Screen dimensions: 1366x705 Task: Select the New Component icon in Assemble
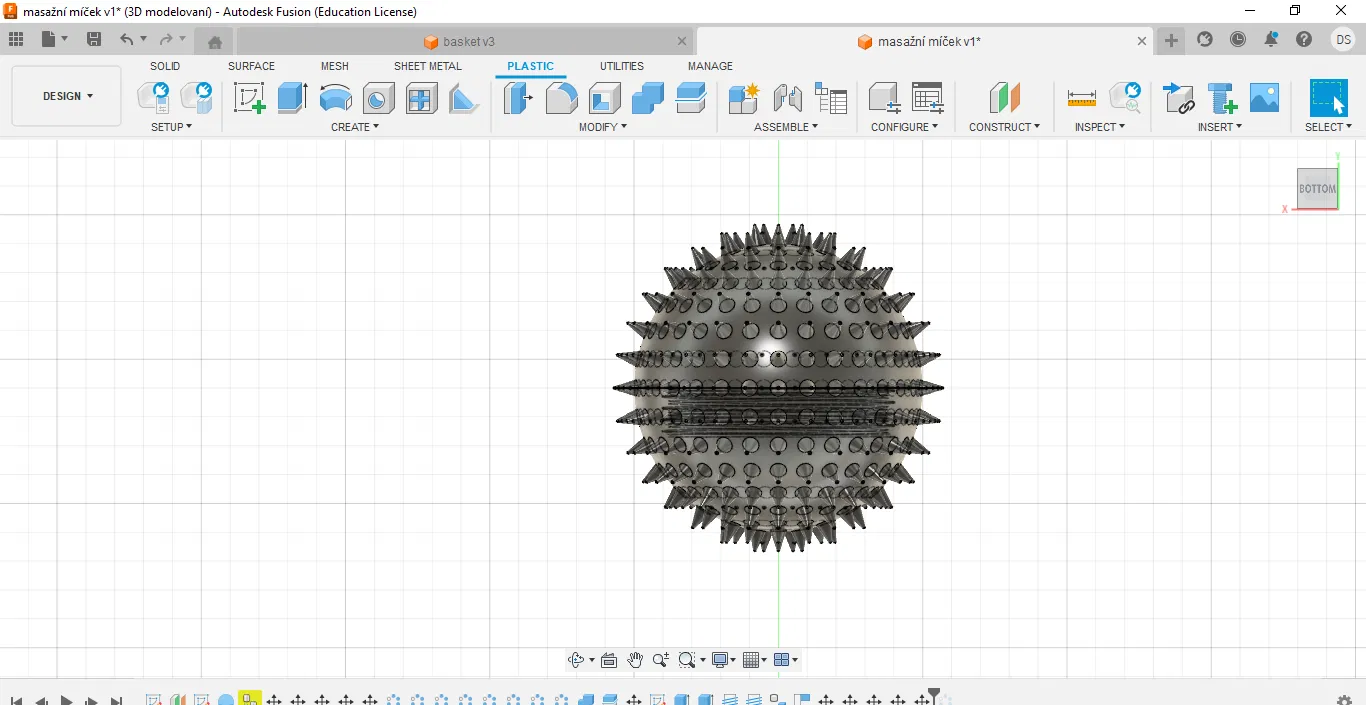743,98
